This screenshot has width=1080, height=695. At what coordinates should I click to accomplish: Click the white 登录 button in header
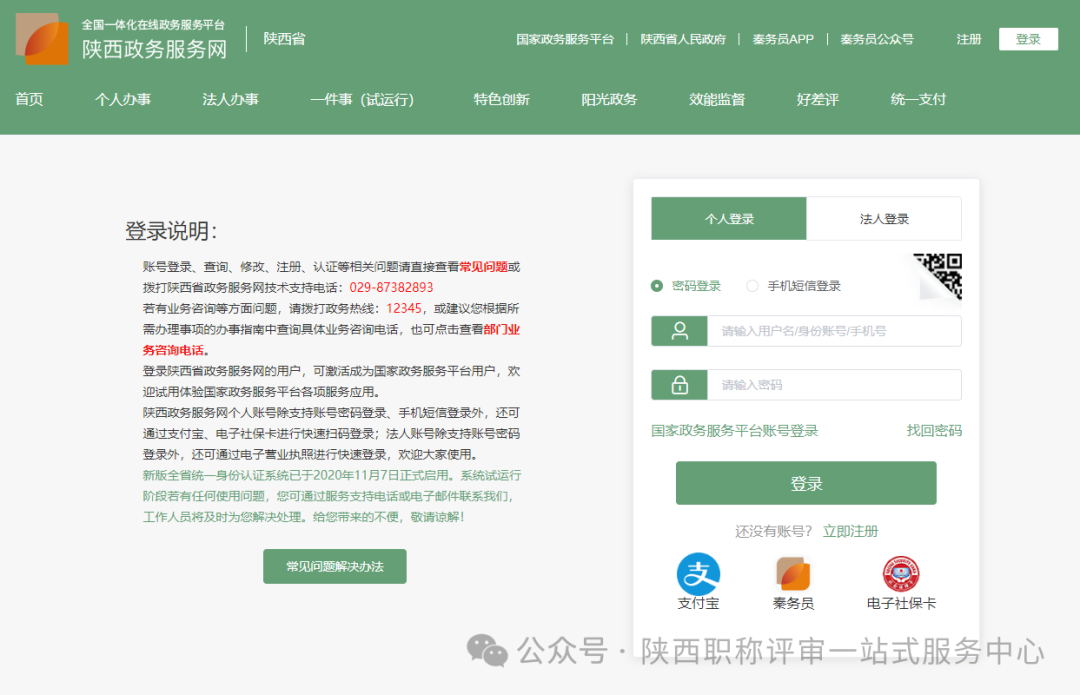point(1028,39)
